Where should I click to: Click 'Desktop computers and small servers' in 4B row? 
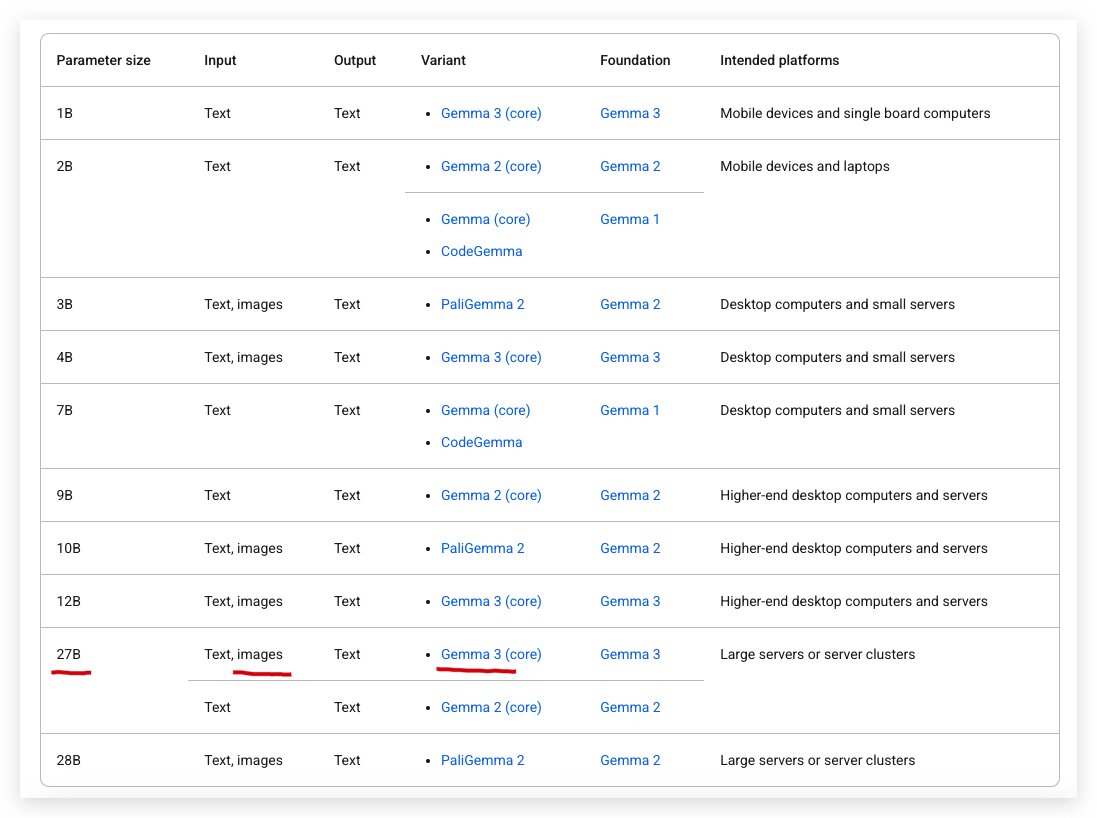pos(837,358)
